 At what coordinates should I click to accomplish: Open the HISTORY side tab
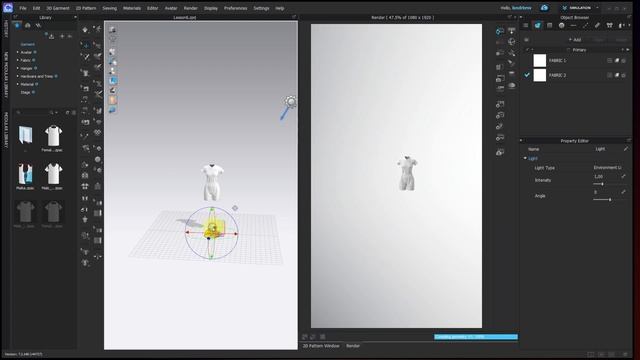[6, 30]
